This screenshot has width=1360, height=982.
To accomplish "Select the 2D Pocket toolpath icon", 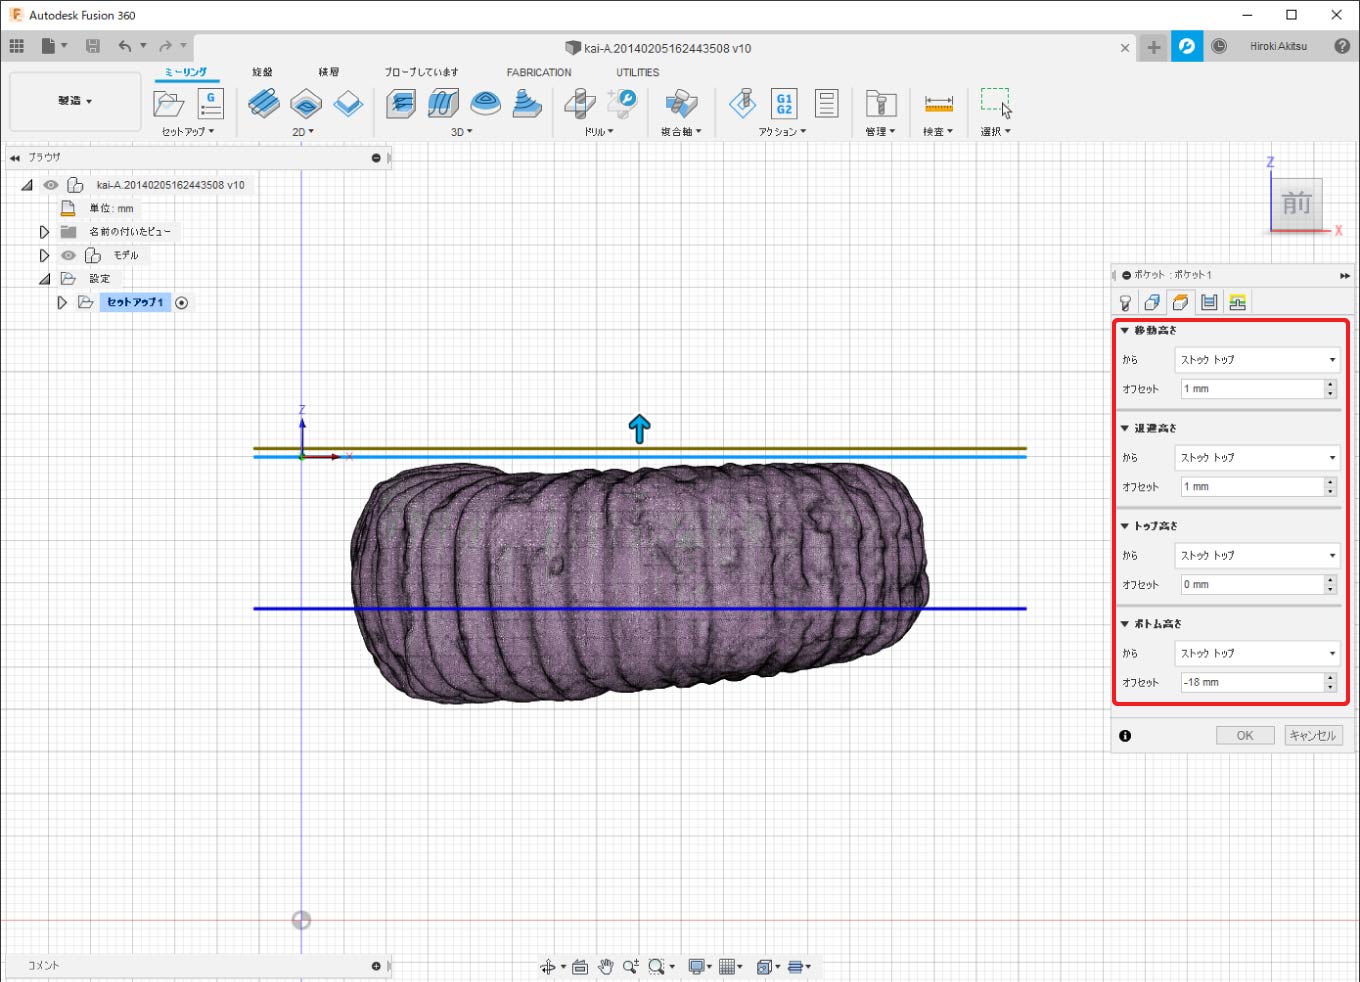I will (306, 103).
